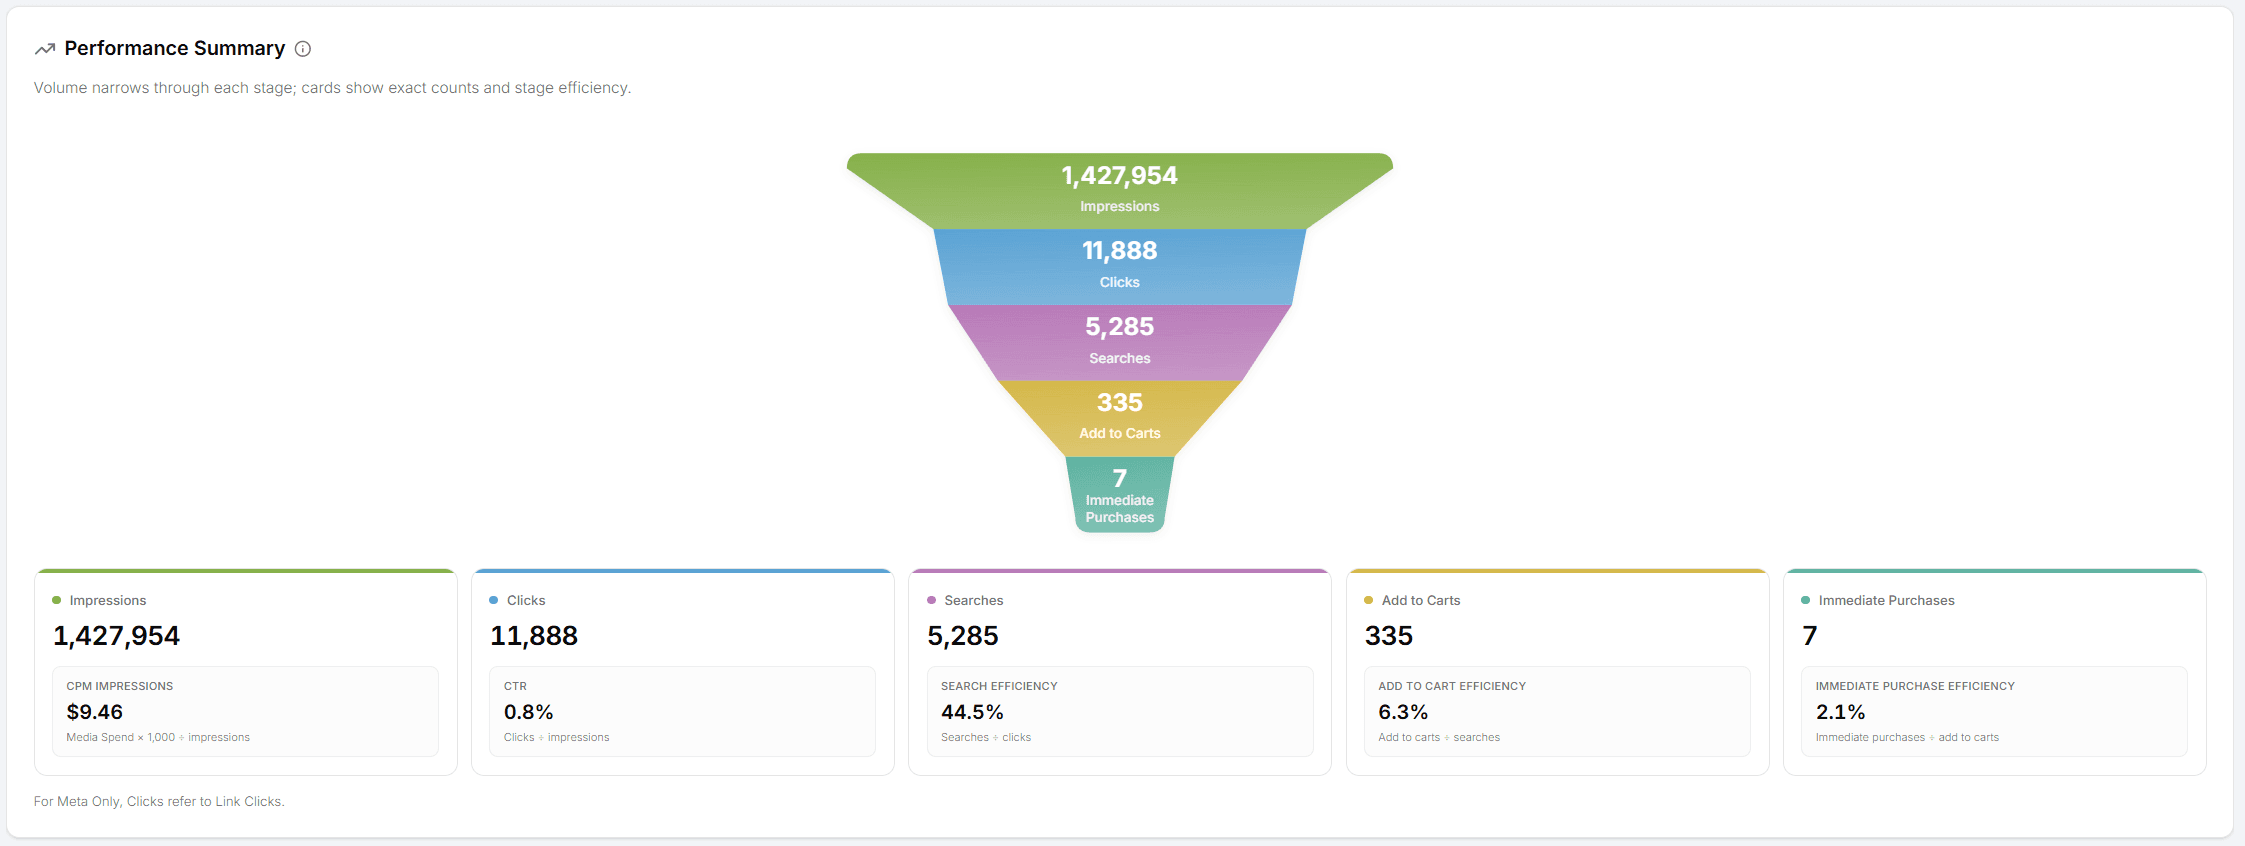Click the green dot on the Impressions card
This screenshot has width=2245, height=846.
57,600
